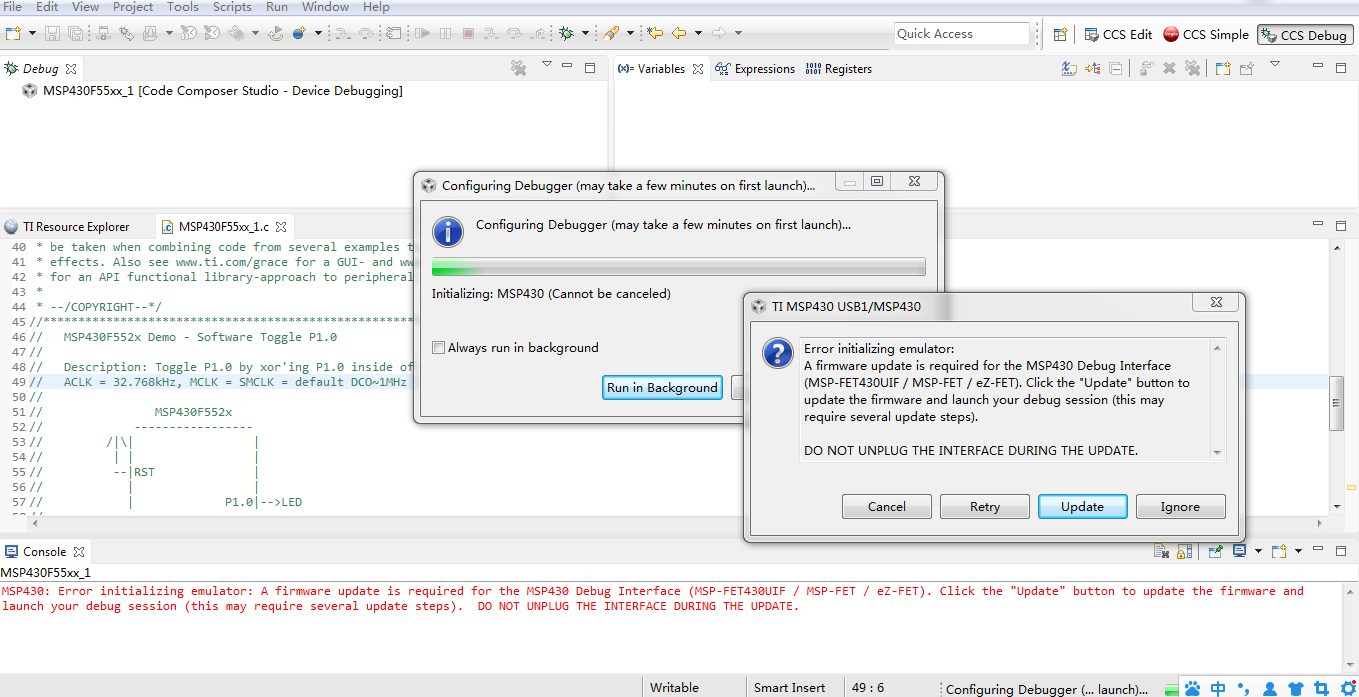
Task: Open the debug icon's dropdown menu
Action: [586, 32]
